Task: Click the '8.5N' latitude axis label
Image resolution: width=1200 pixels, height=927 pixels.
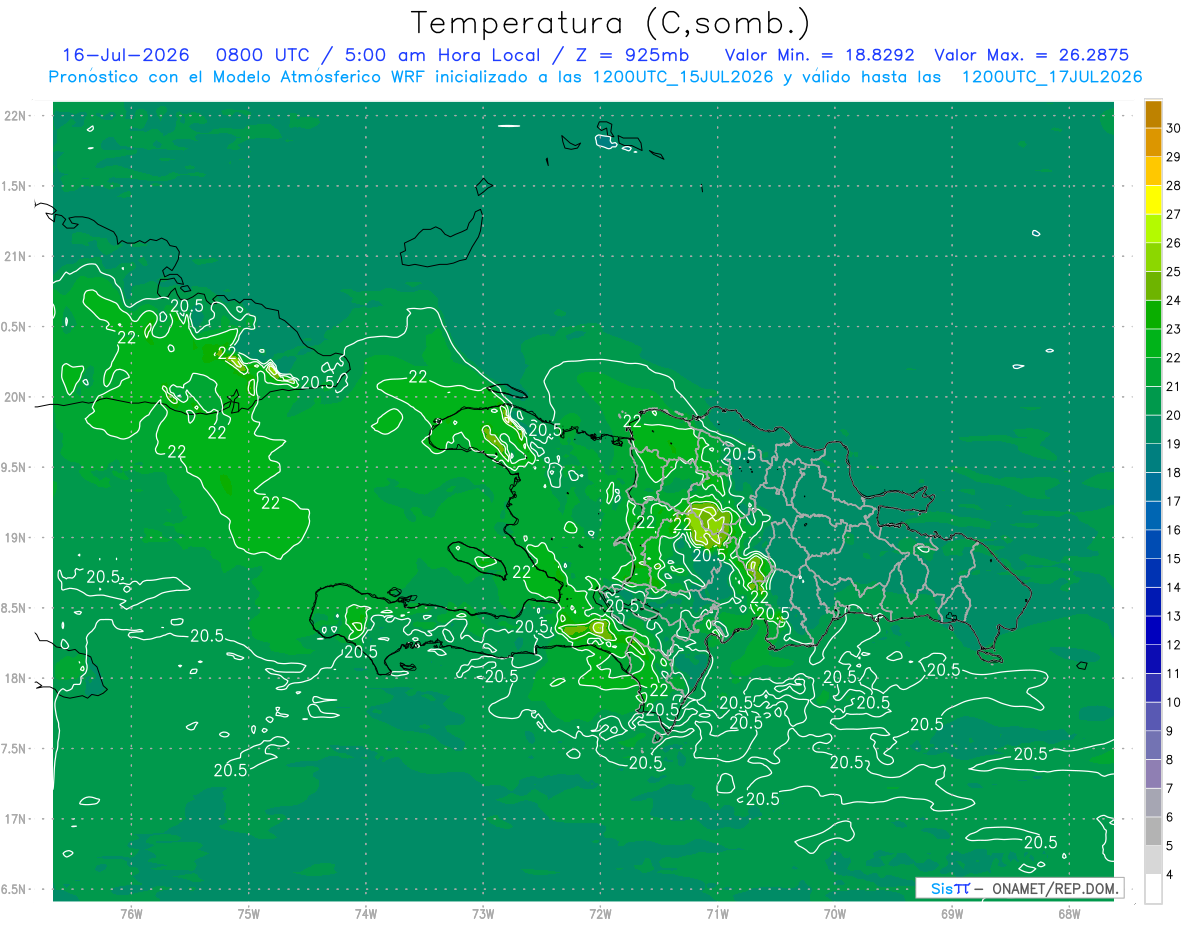Action: click(x=16, y=608)
